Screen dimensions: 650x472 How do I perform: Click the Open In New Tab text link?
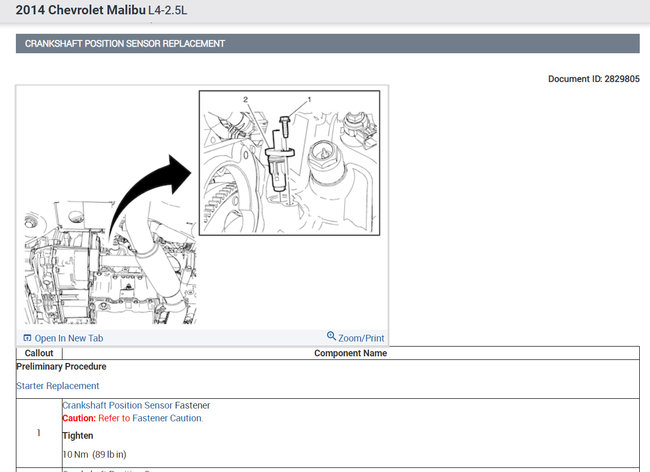pos(69,338)
